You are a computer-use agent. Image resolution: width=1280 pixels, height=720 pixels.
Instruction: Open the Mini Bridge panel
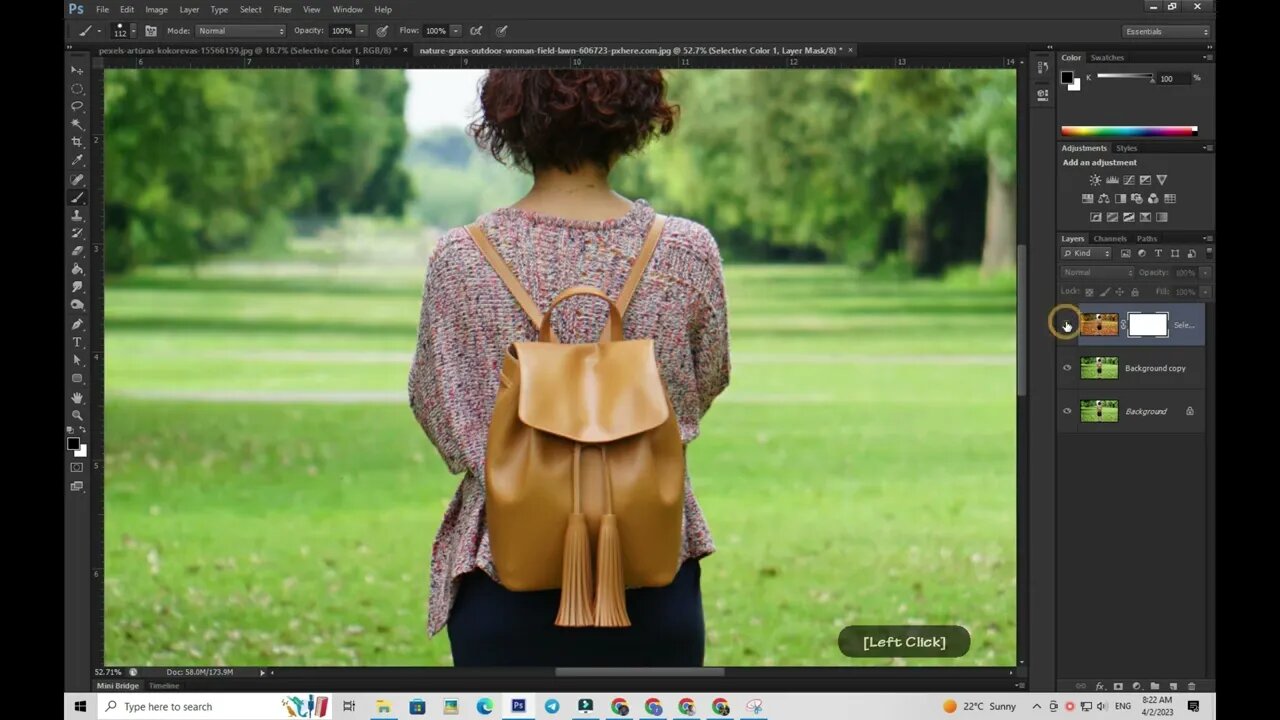click(117, 685)
